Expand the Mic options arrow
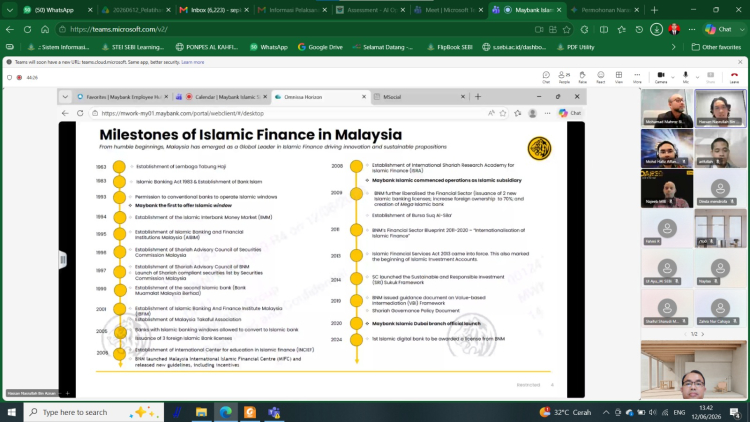 coord(697,77)
